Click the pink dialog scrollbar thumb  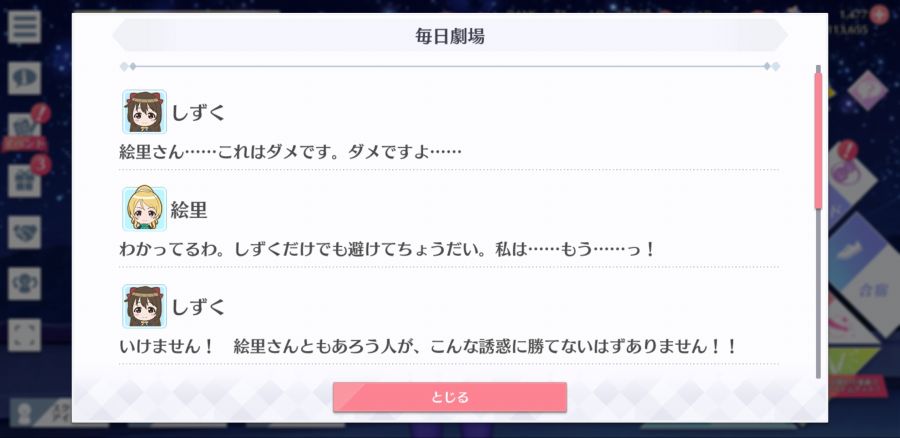pyautogui.click(x=818, y=140)
